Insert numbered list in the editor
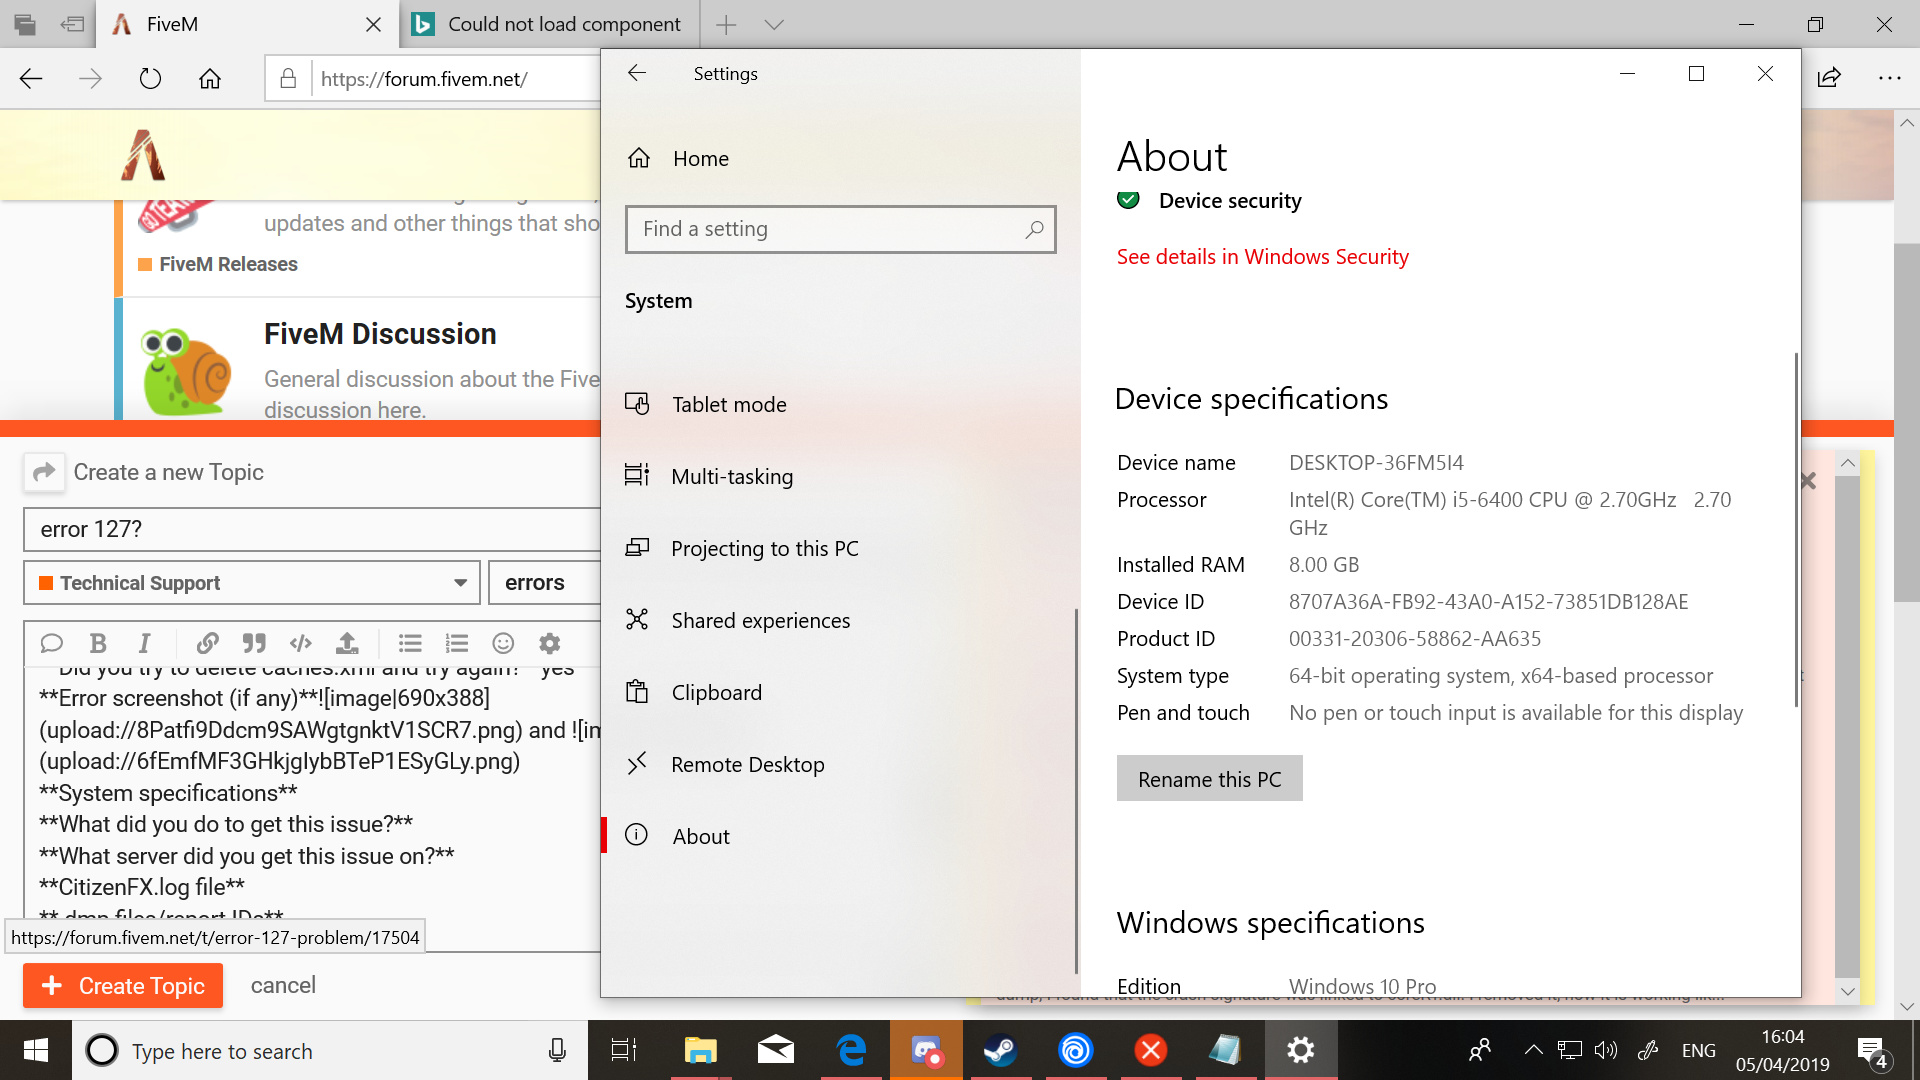The width and height of the screenshot is (1920, 1080). (x=457, y=643)
